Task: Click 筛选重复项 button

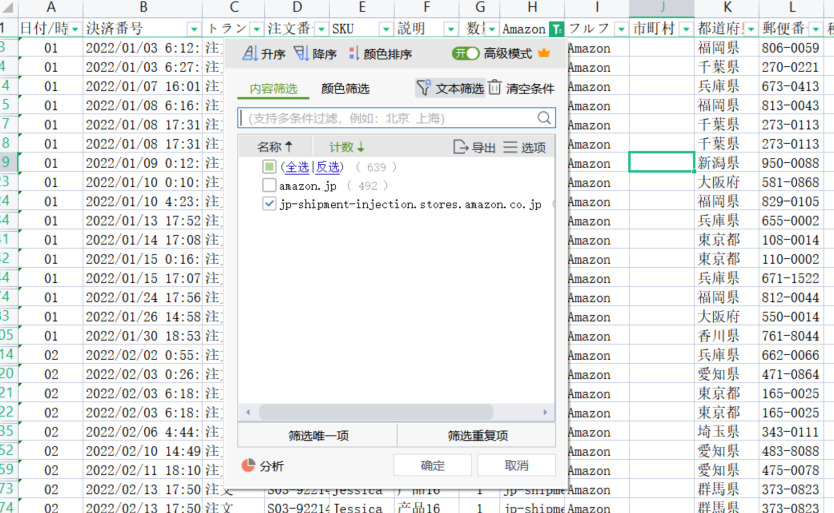Action: tap(477, 435)
